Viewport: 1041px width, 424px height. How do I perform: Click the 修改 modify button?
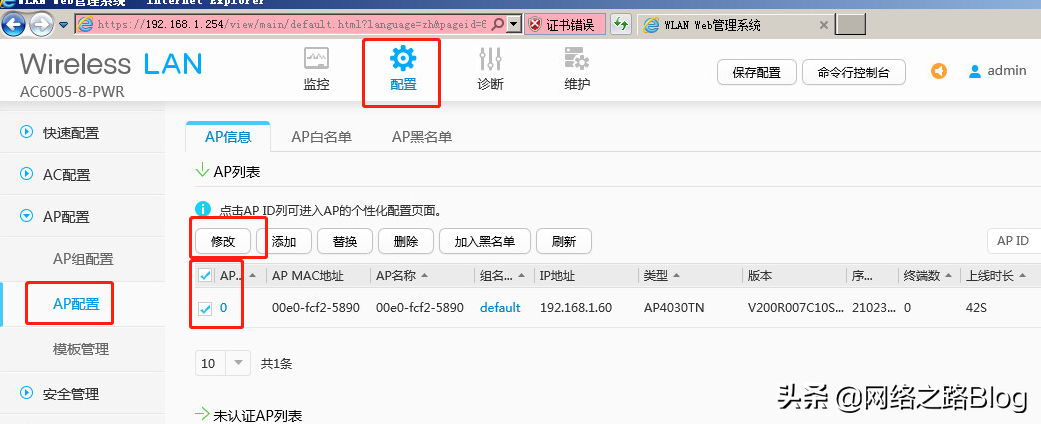click(x=223, y=241)
